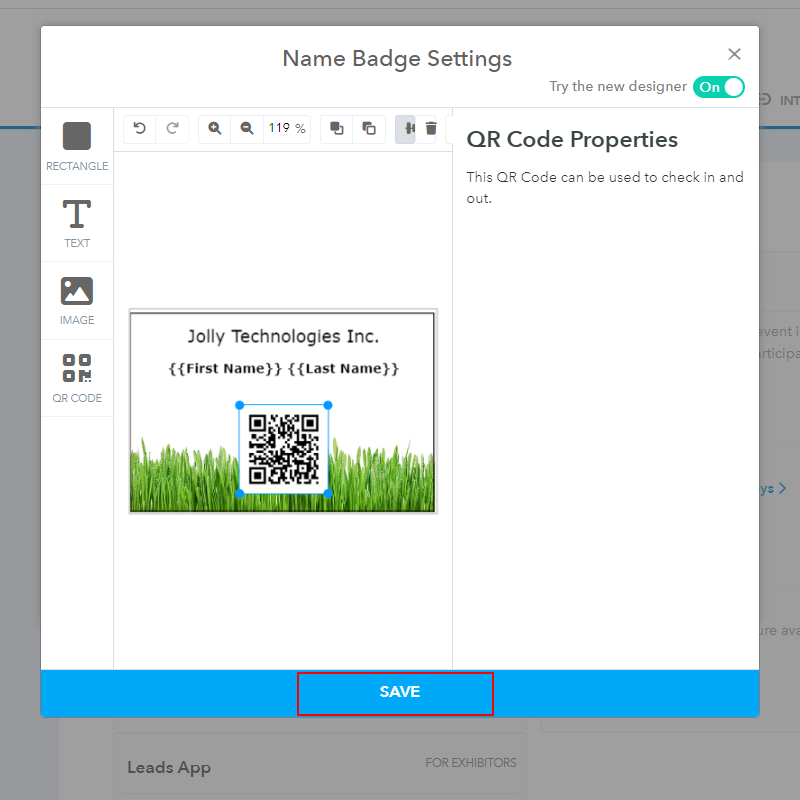Zoom in on the badge canvas
This screenshot has height=800, width=800.
215,128
